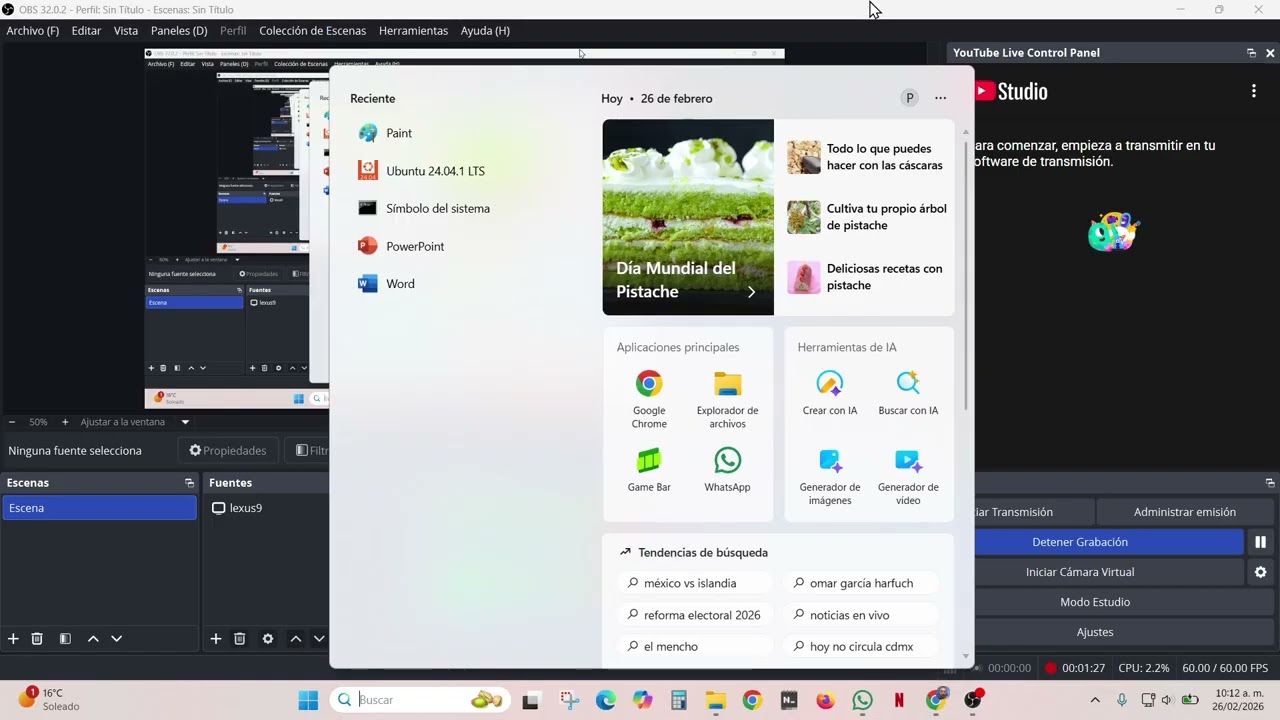The height and width of the screenshot is (720, 1280).
Task: Show hidden tray icons chevron in taskbar
Action: point(1095,700)
